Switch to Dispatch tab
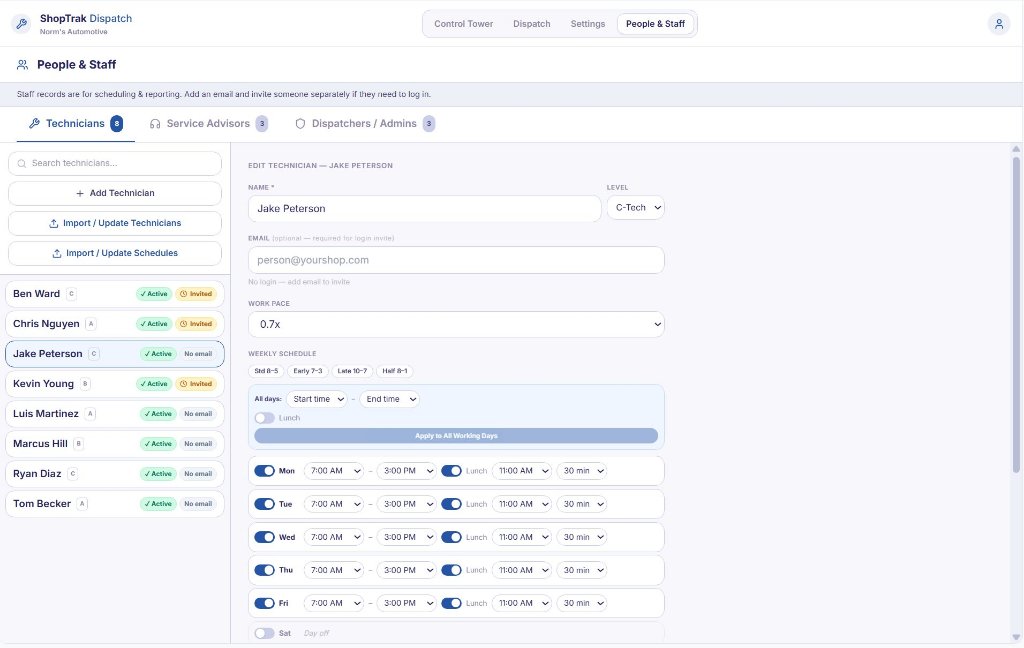This screenshot has width=1024, height=648. [x=532, y=24]
